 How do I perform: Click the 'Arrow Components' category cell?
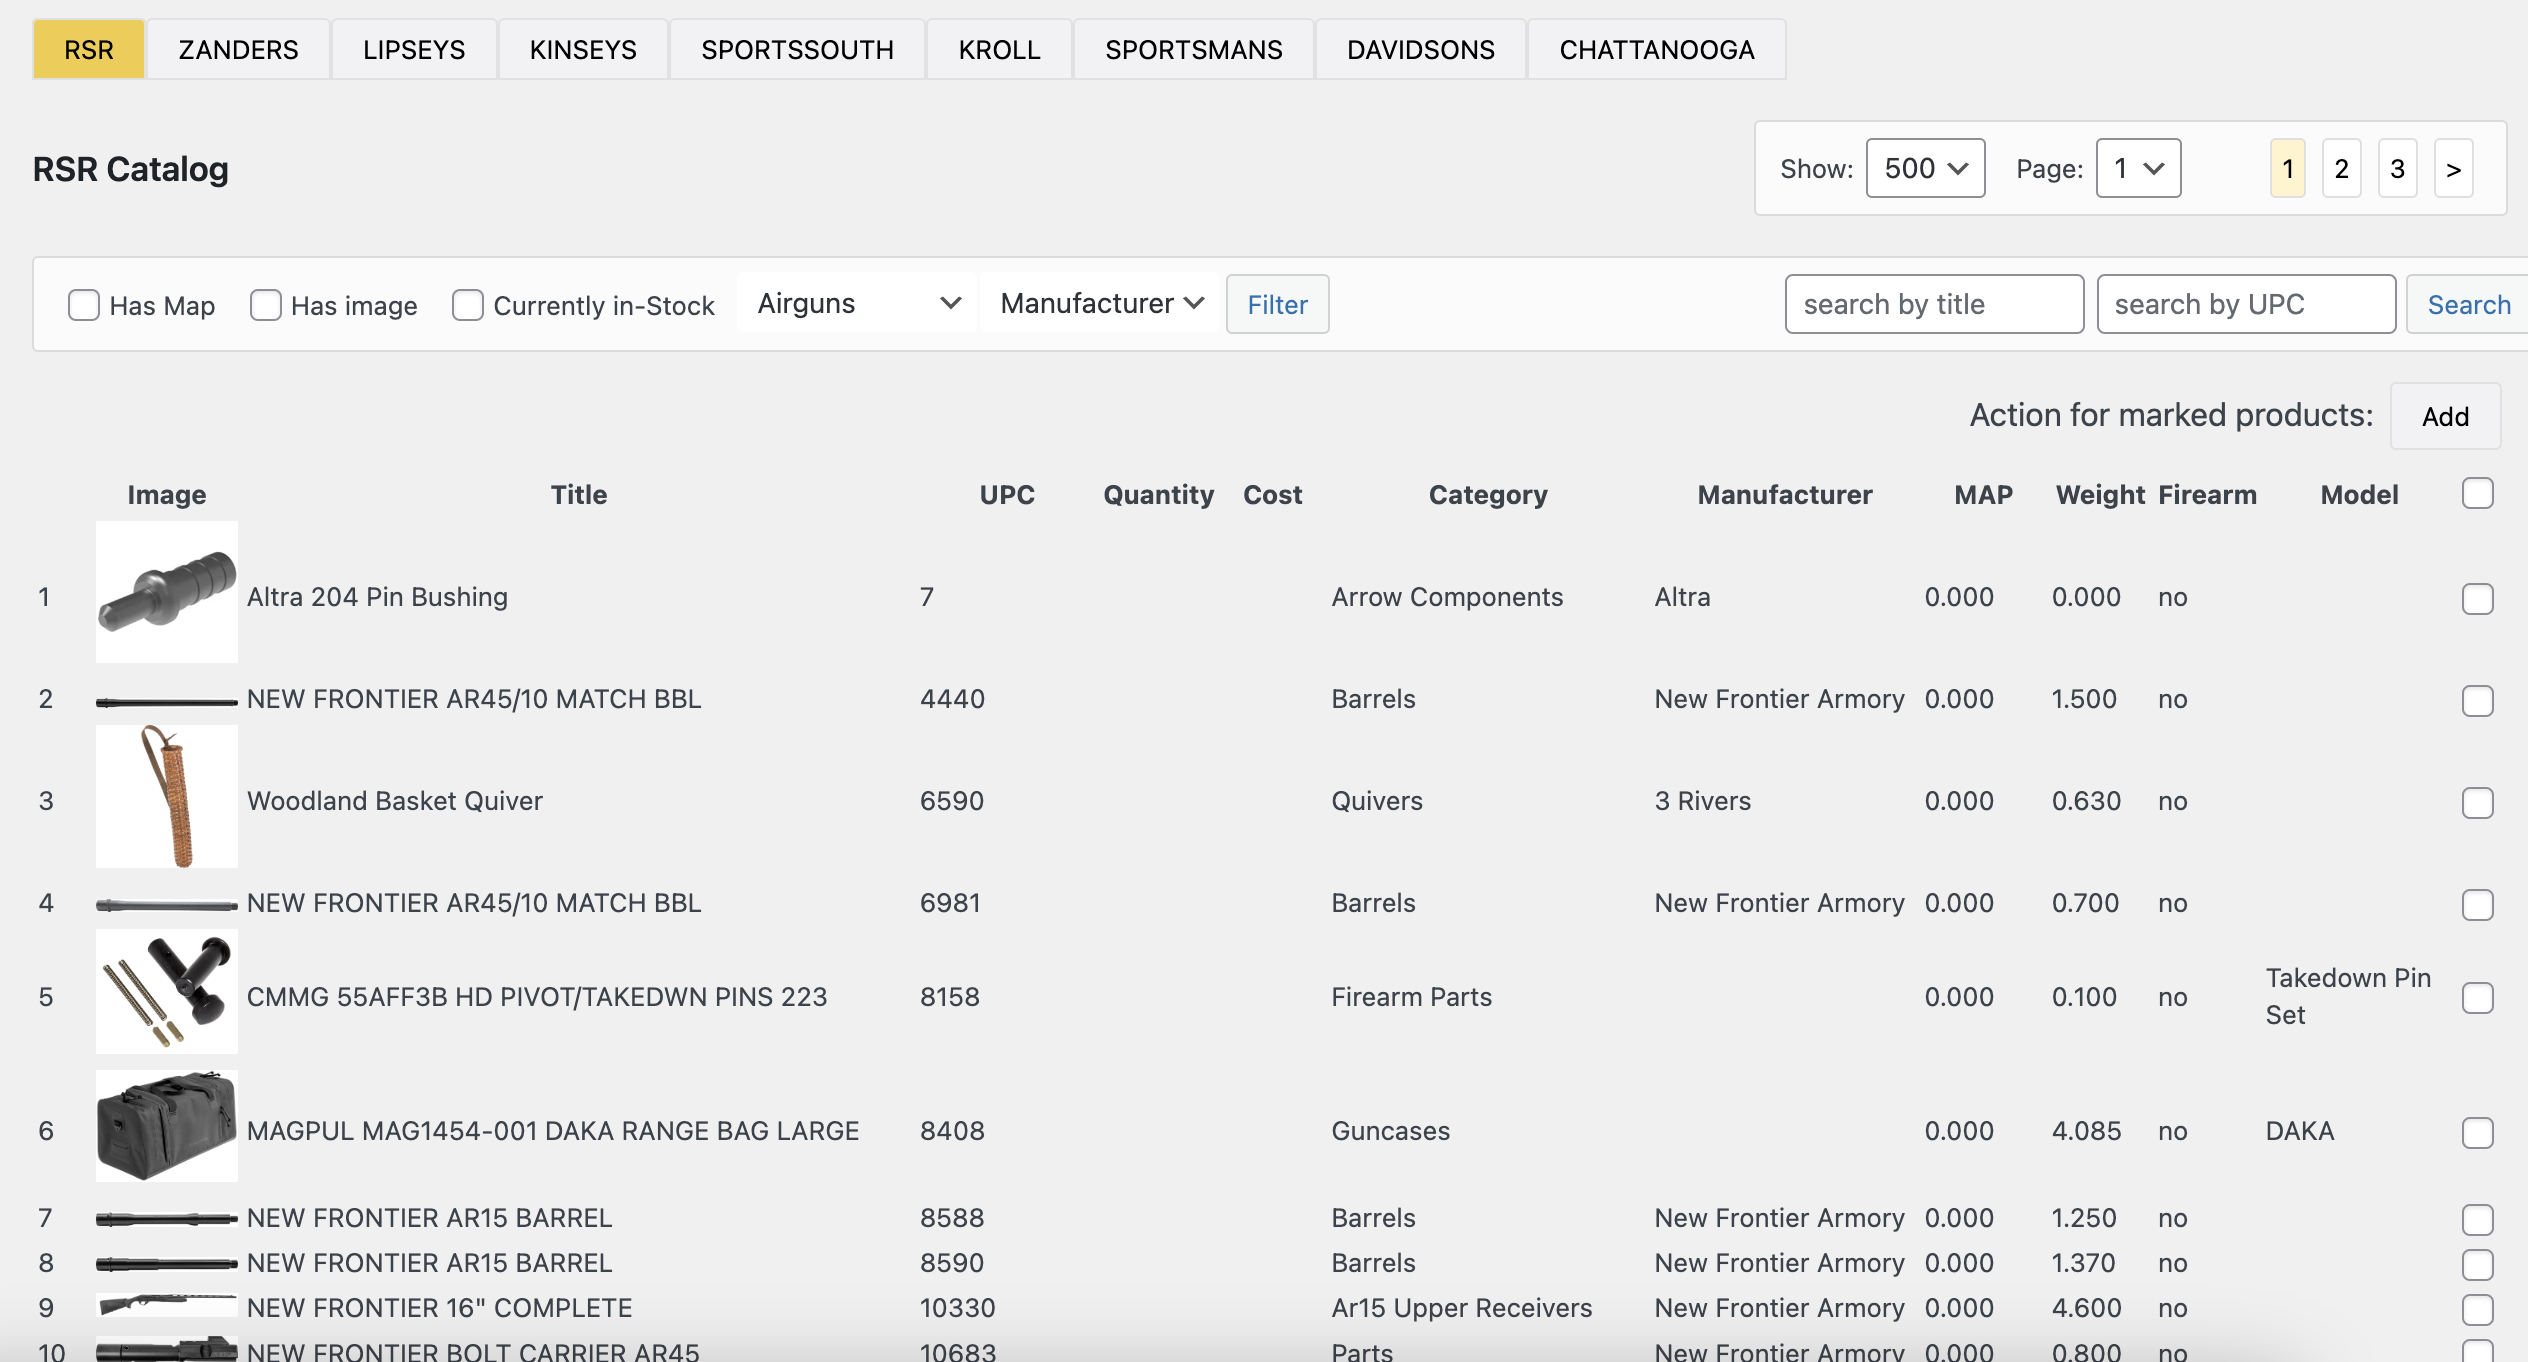click(x=1447, y=597)
